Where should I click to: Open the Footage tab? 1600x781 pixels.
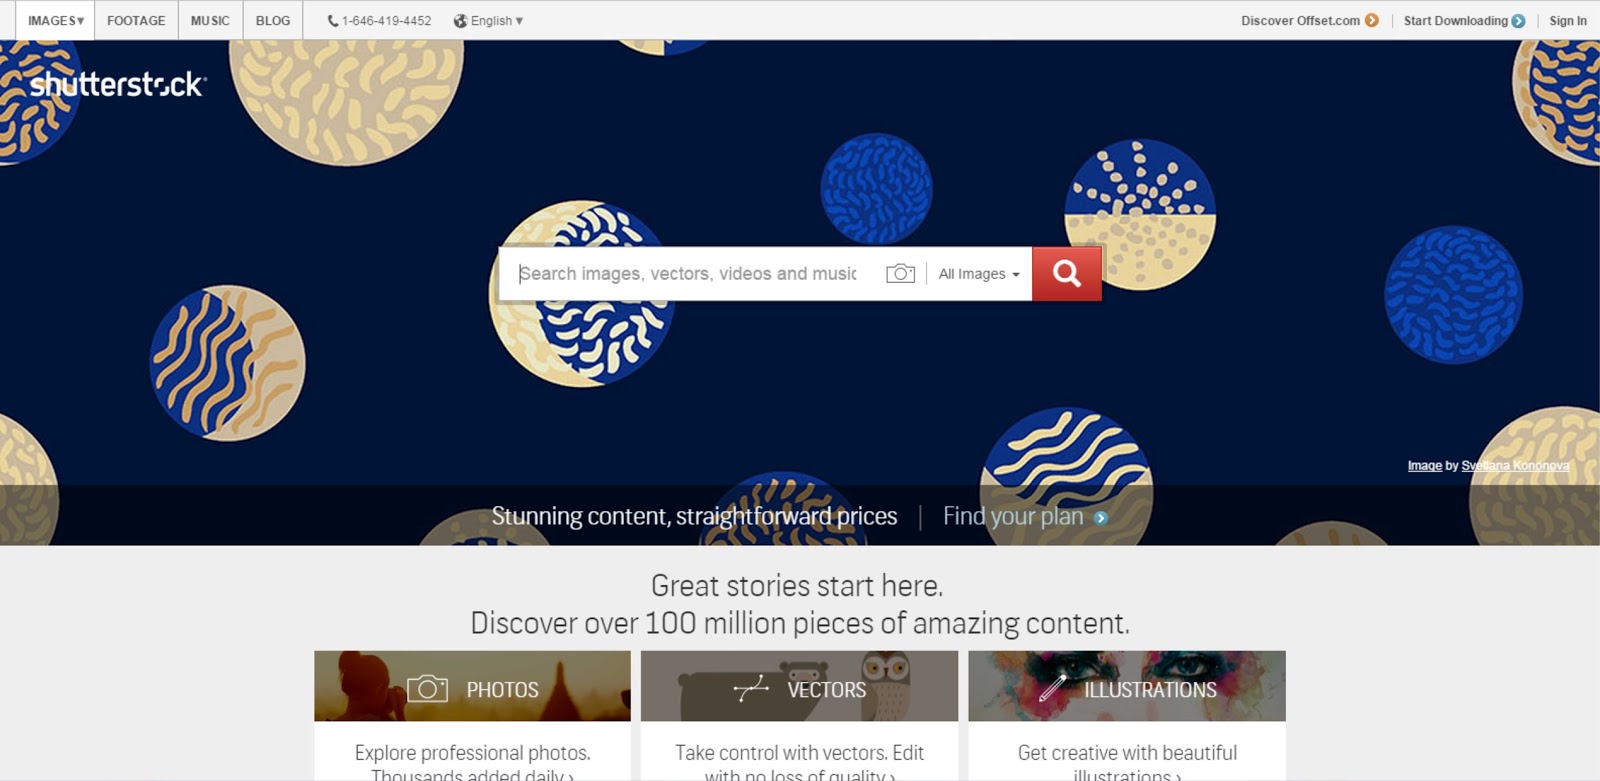tap(136, 20)
